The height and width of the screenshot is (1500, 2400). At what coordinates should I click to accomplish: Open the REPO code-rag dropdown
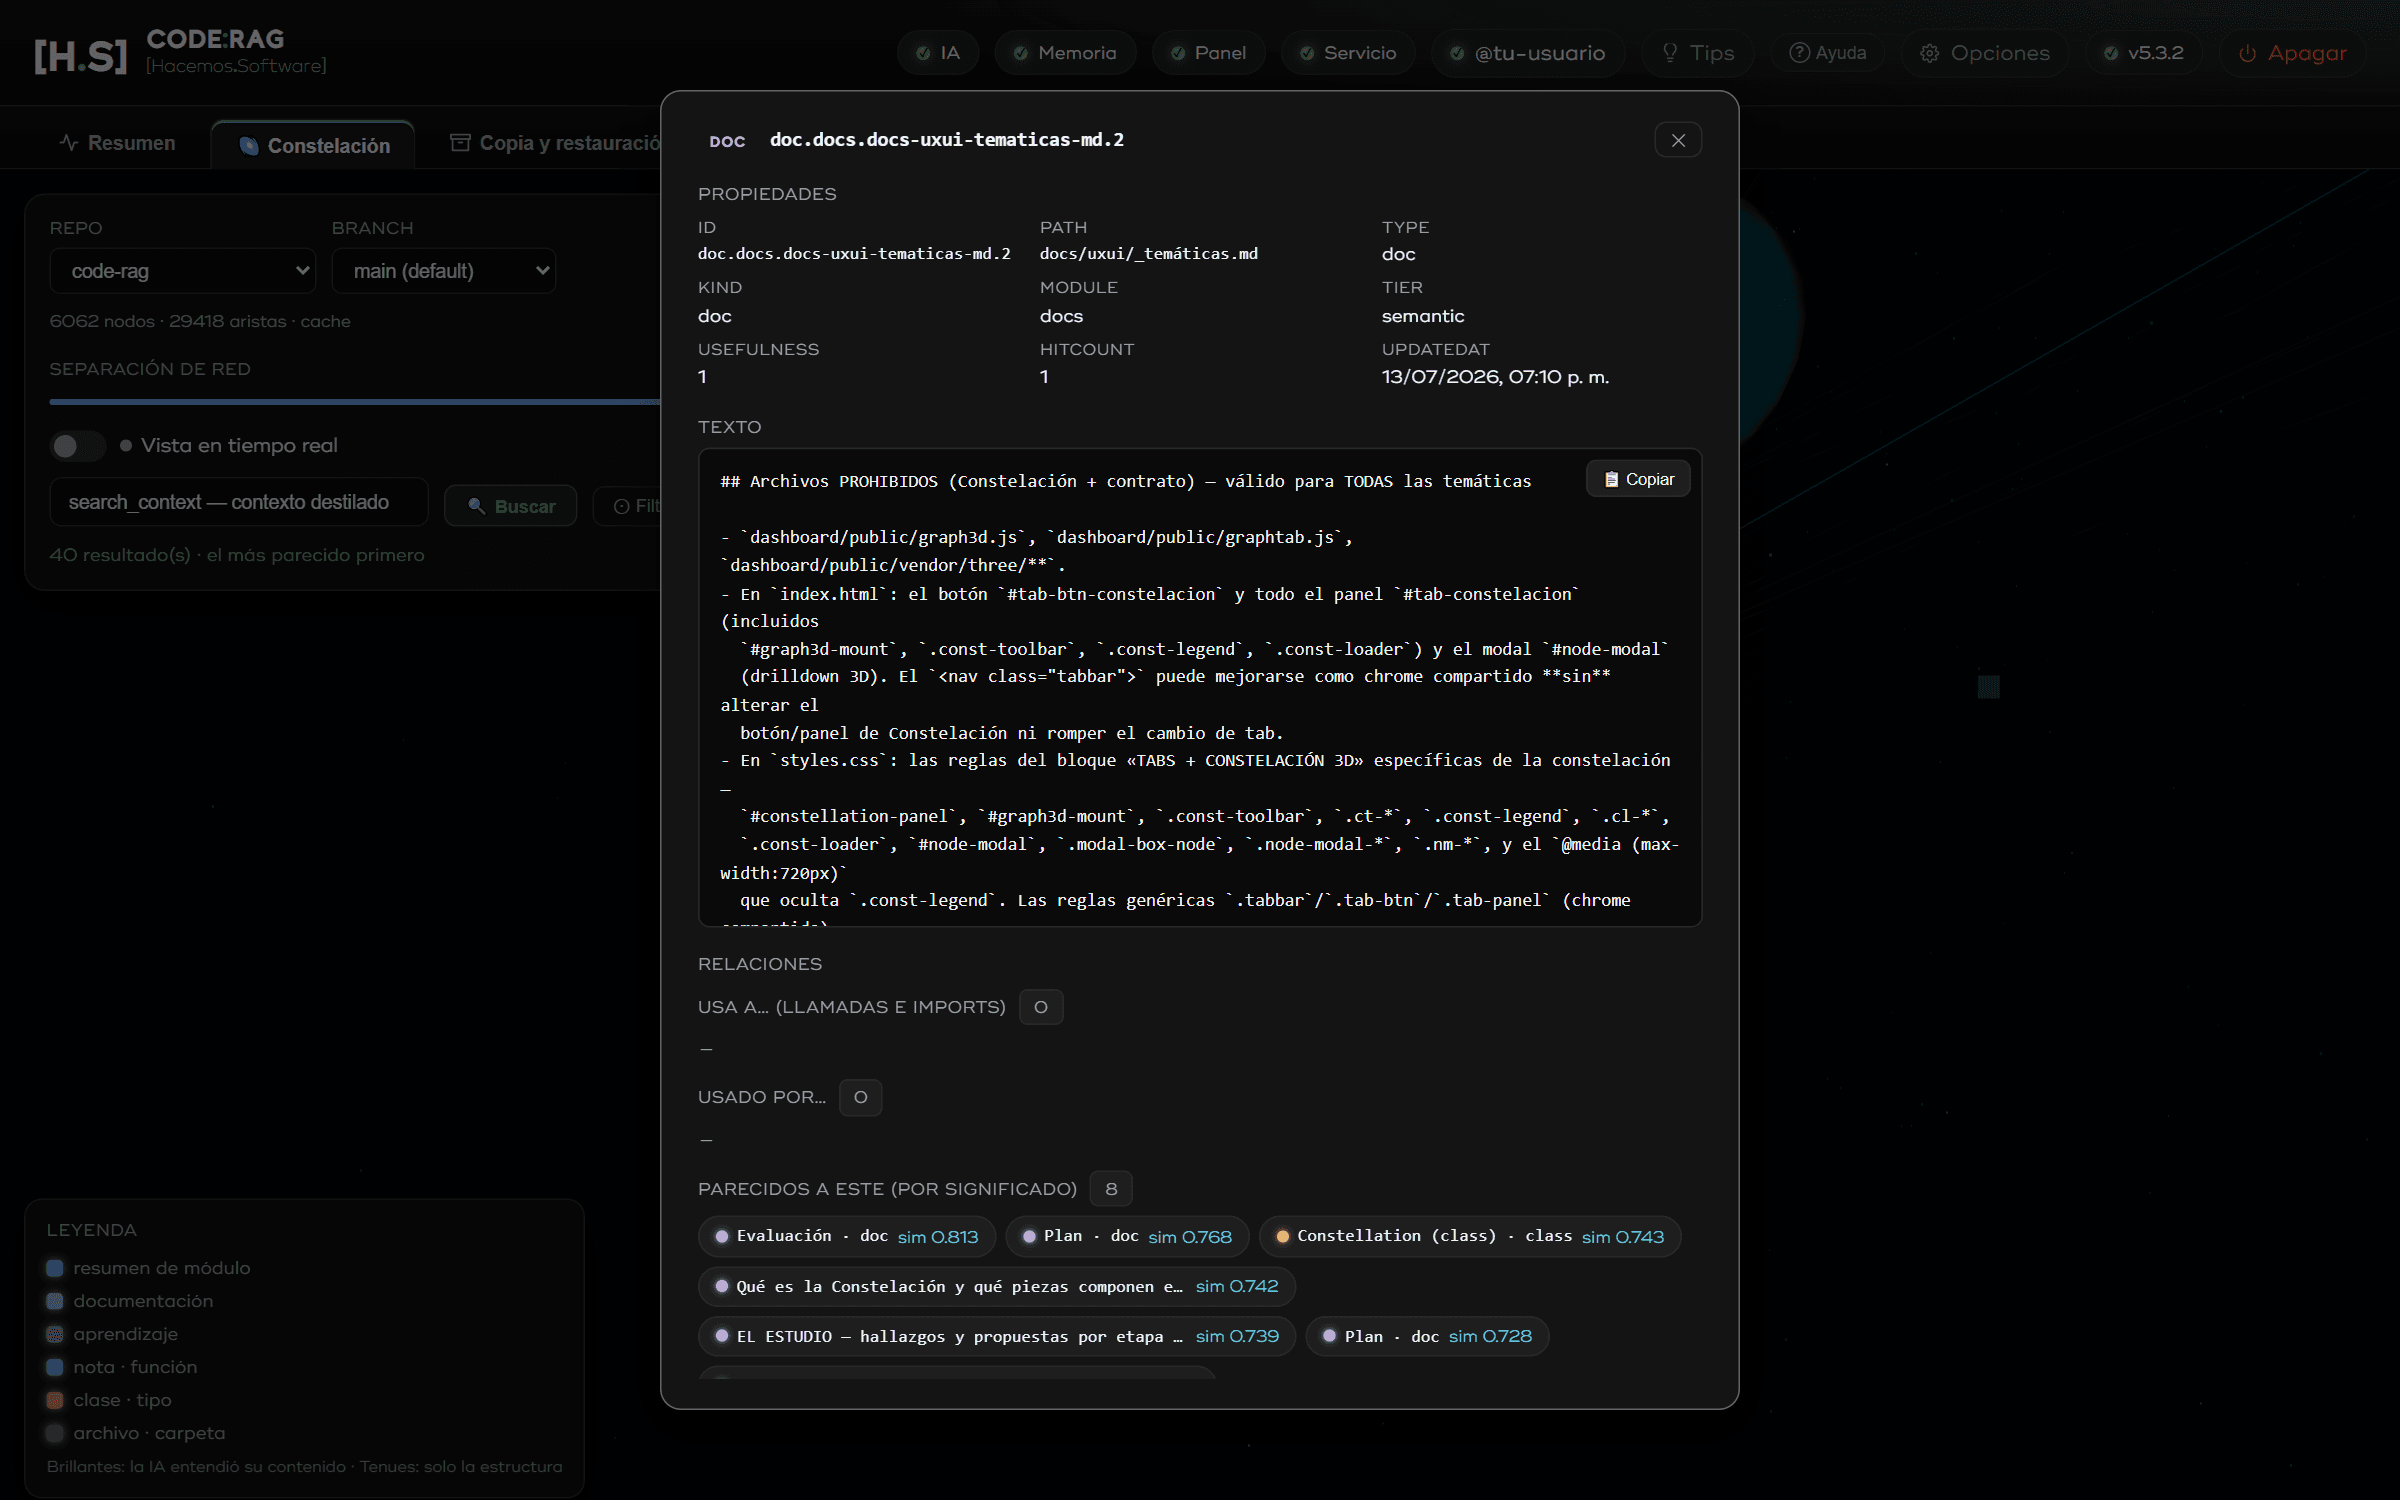pos(183,270)
